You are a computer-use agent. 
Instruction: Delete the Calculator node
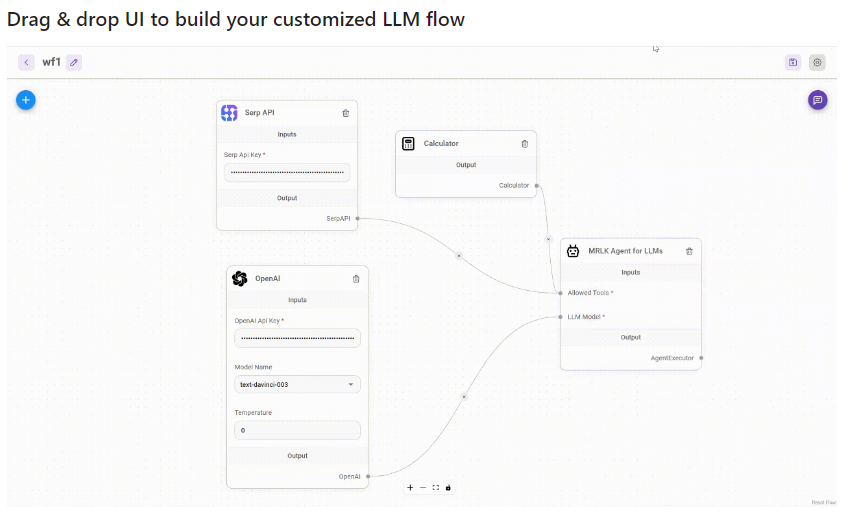[x=524, y=144]
